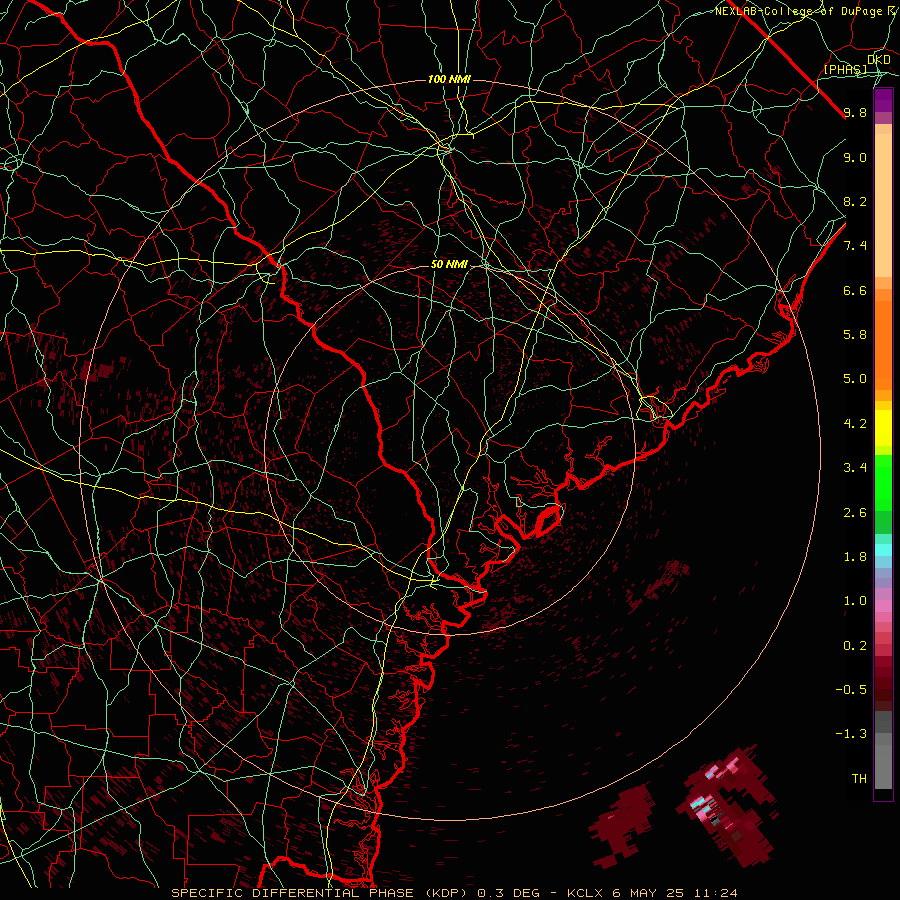
Task: Select the bright green swatch on color bar
Action: coord(883,482)
